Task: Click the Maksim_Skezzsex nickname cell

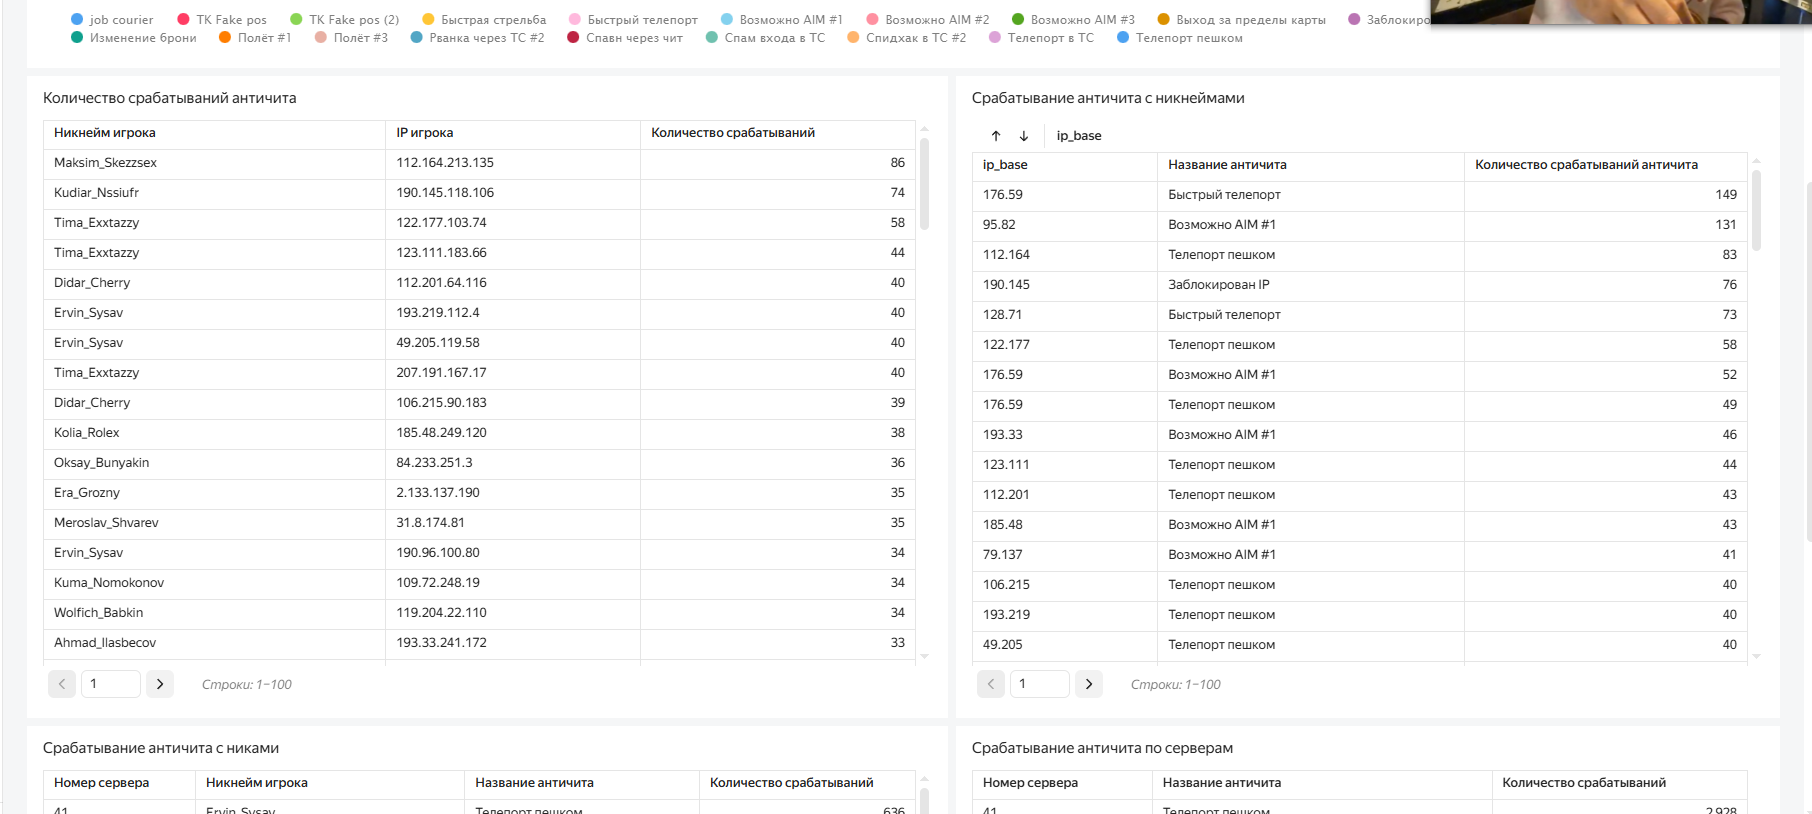Action: (x=105, y=163)
